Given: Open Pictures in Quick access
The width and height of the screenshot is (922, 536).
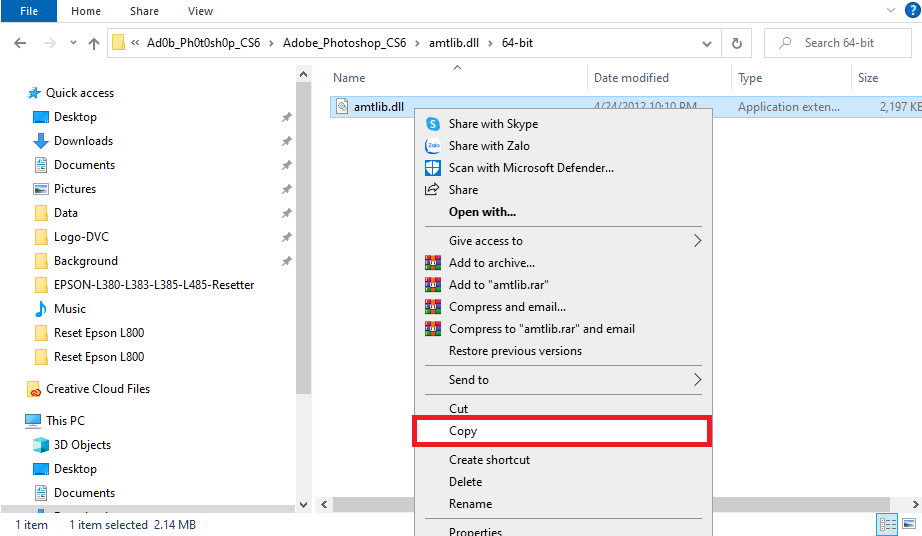Looking at the screenshot, I should (x=75, y=189).
